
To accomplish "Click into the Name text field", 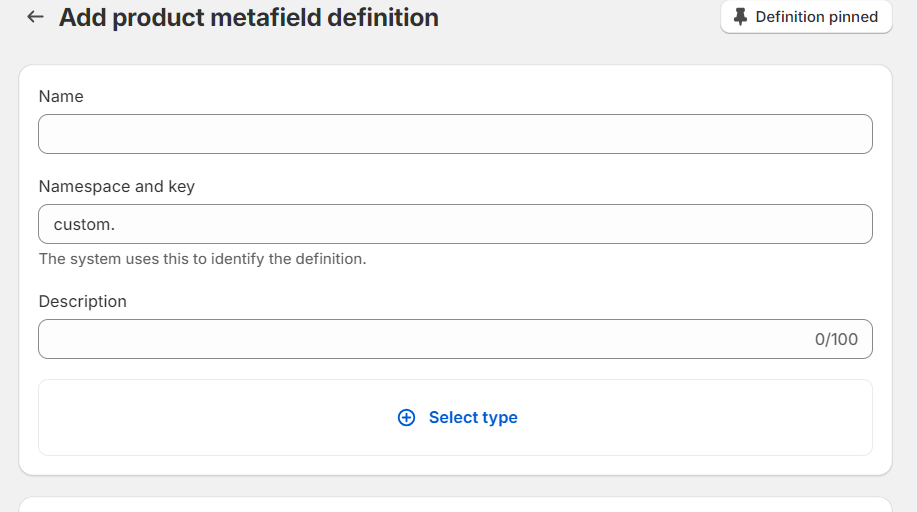I will pyautogui.click(x=455, y=134).
